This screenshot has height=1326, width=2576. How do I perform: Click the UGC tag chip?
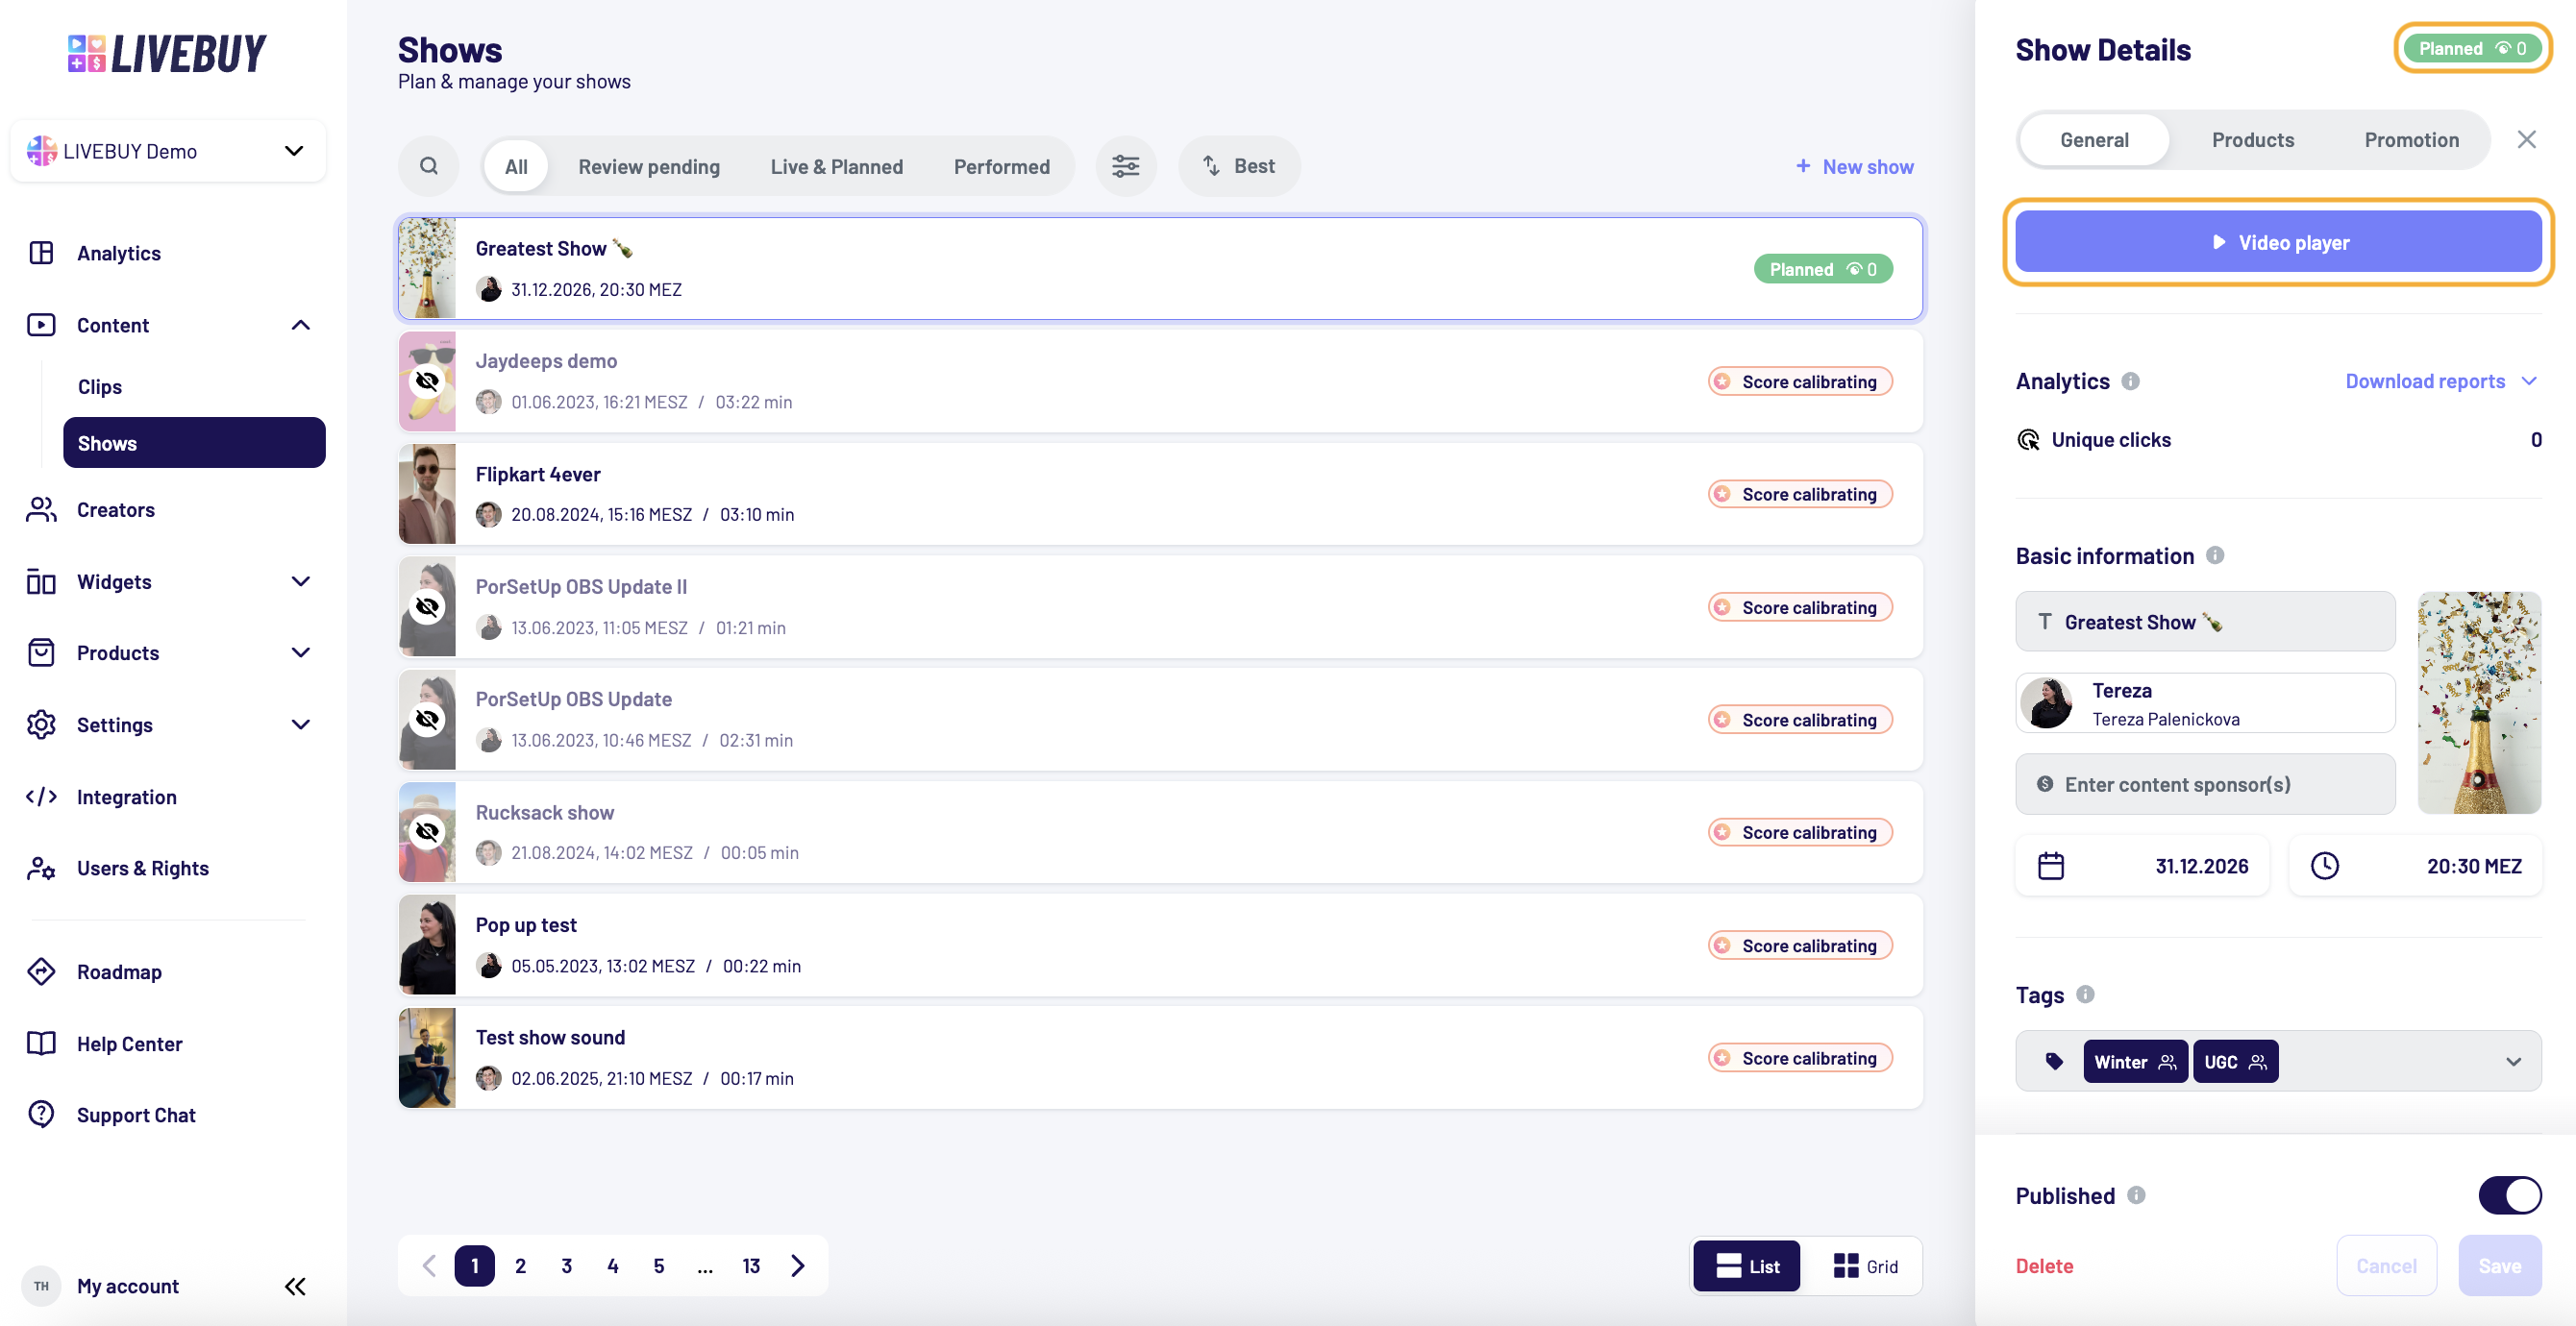click(x=2235, y=1061)
